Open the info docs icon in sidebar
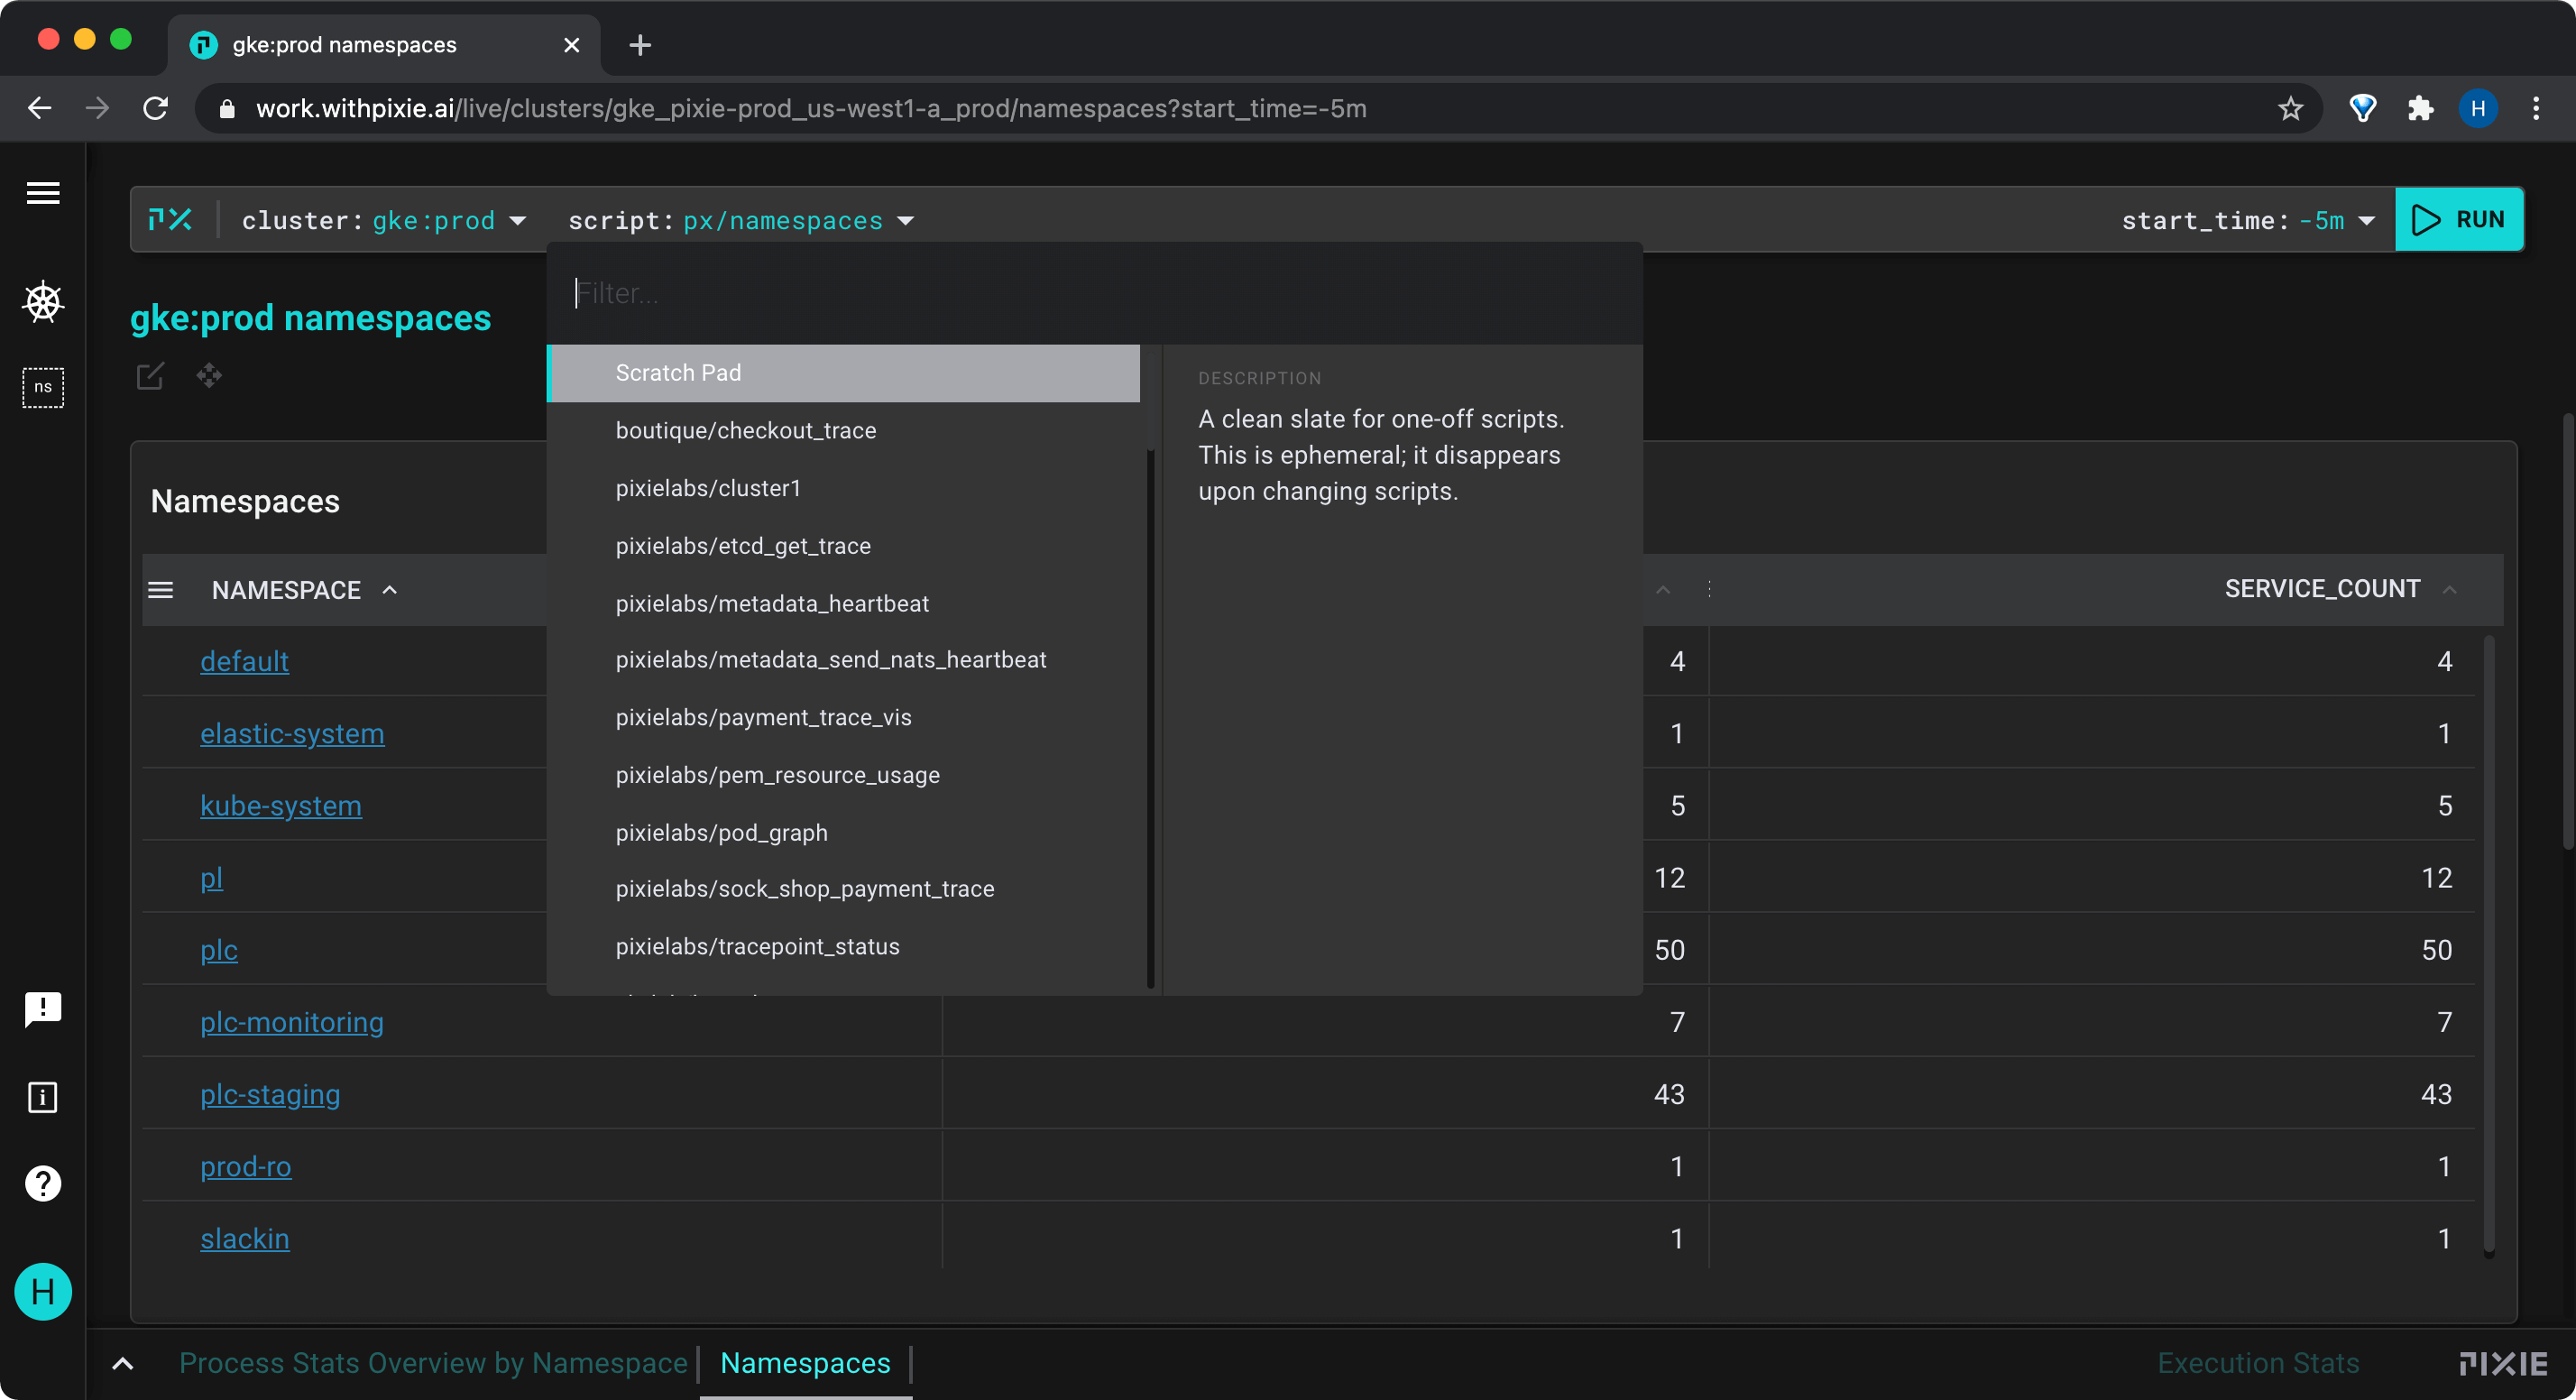2576x1400 pixels. click(x=43, y=1097)
